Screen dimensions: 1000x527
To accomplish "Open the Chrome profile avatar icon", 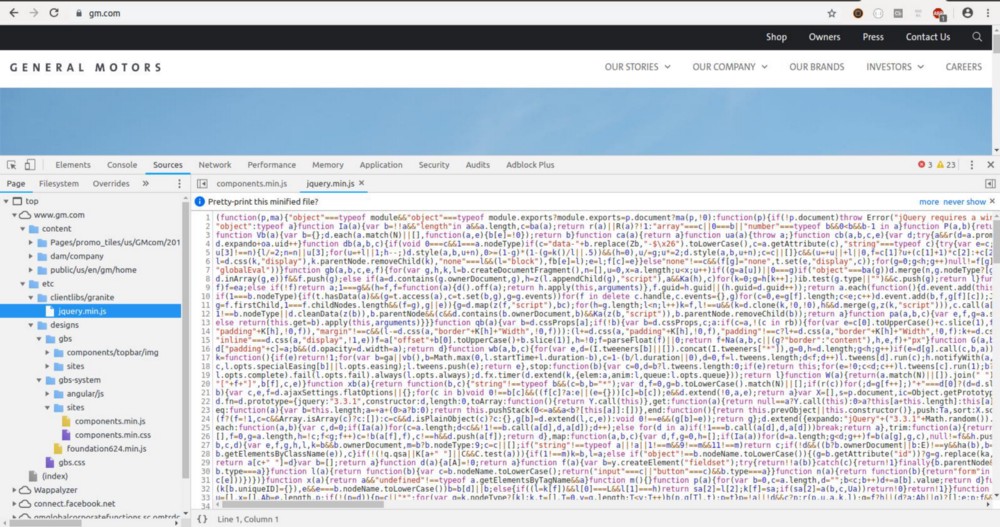I will (967, 13).
